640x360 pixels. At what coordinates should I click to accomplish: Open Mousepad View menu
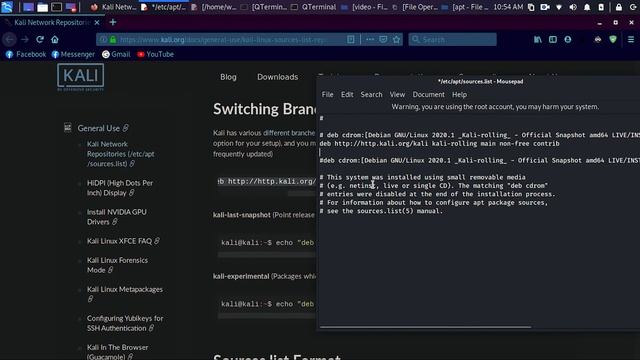click(397, 95)
